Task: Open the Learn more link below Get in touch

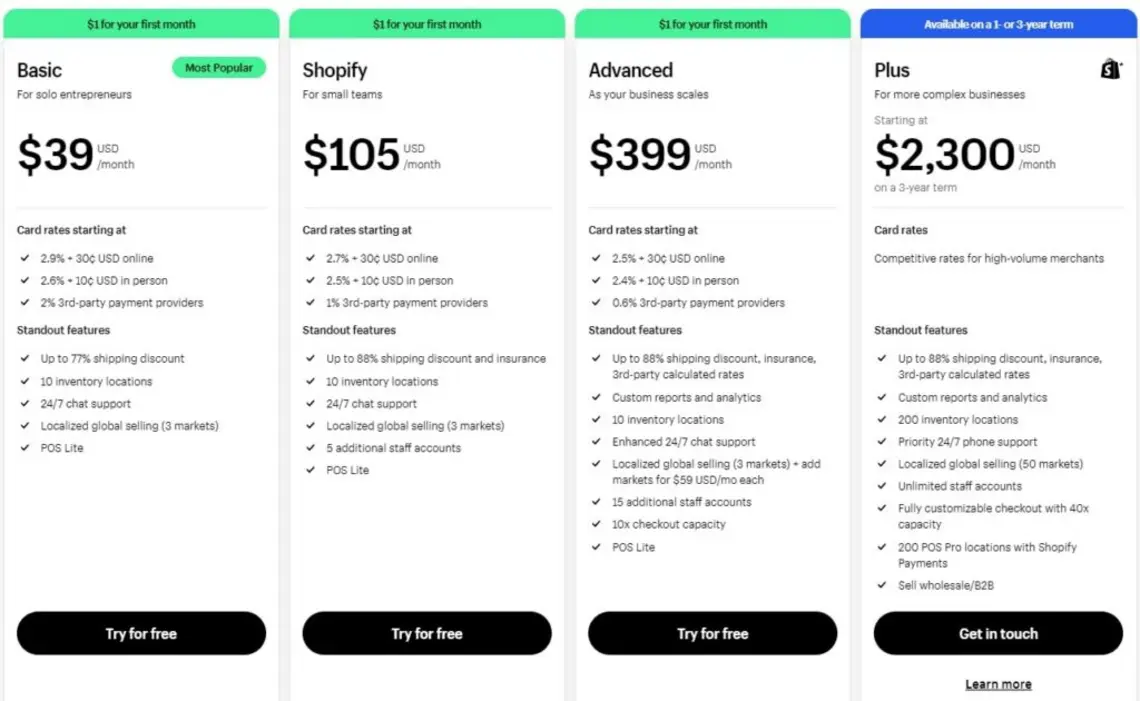Action: click(x=998, y=684)
